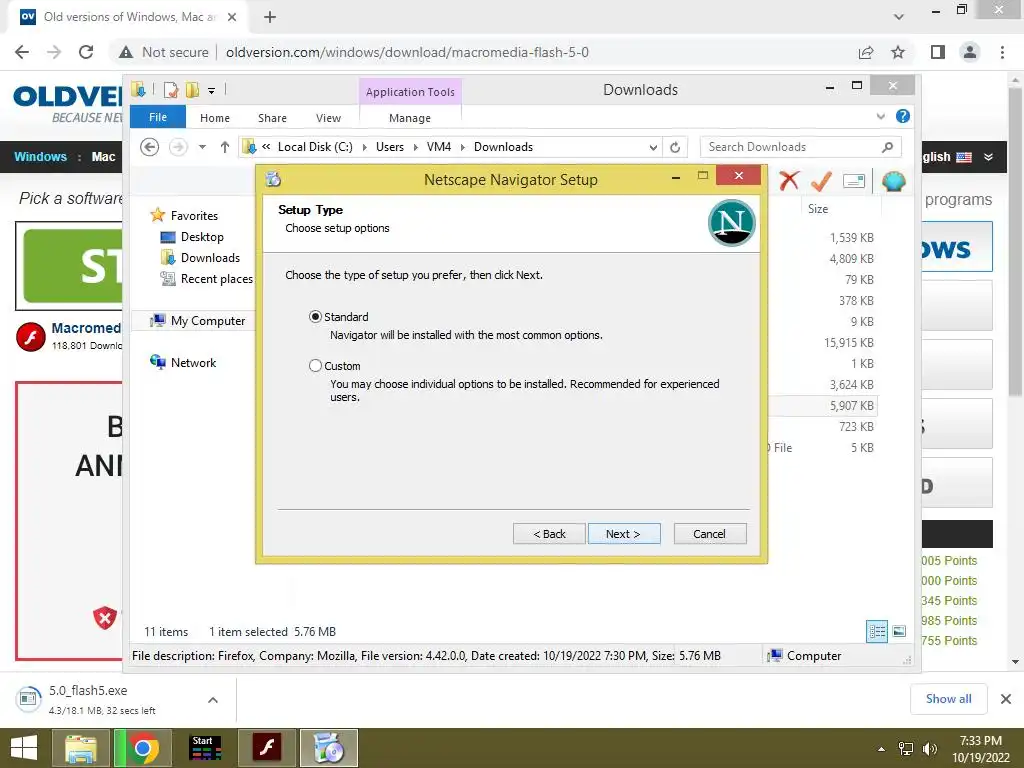Expand the arrow after VM4 in path

463,148
